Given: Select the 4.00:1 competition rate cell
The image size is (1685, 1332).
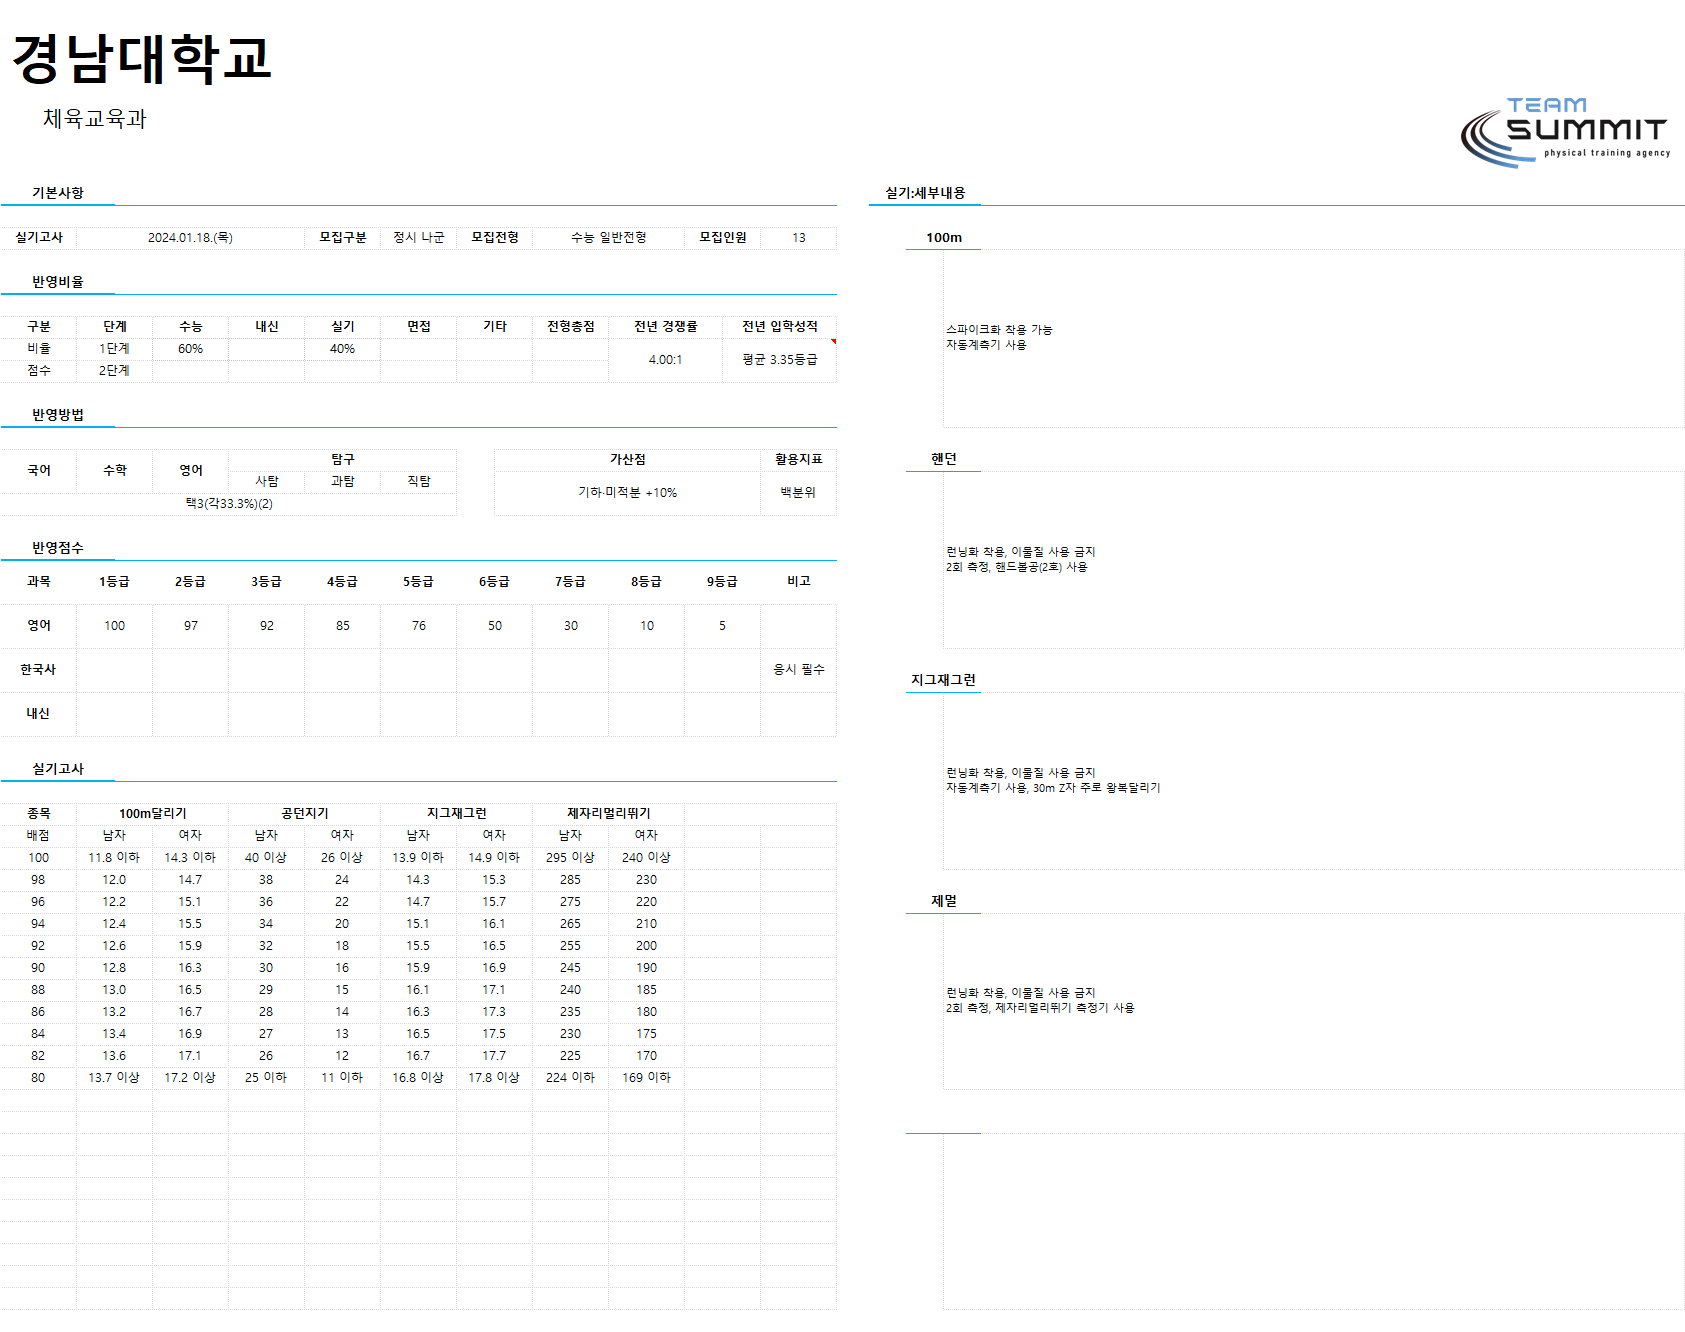Looking at the screenshot, I should [665, 360].
